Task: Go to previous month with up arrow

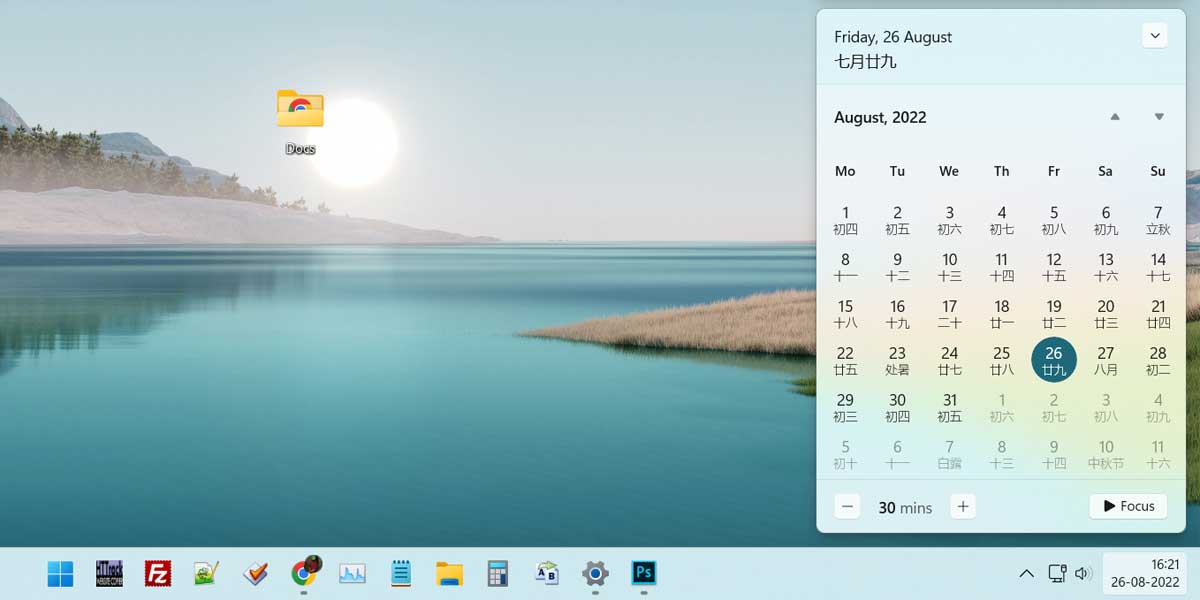Action: 1115,117
